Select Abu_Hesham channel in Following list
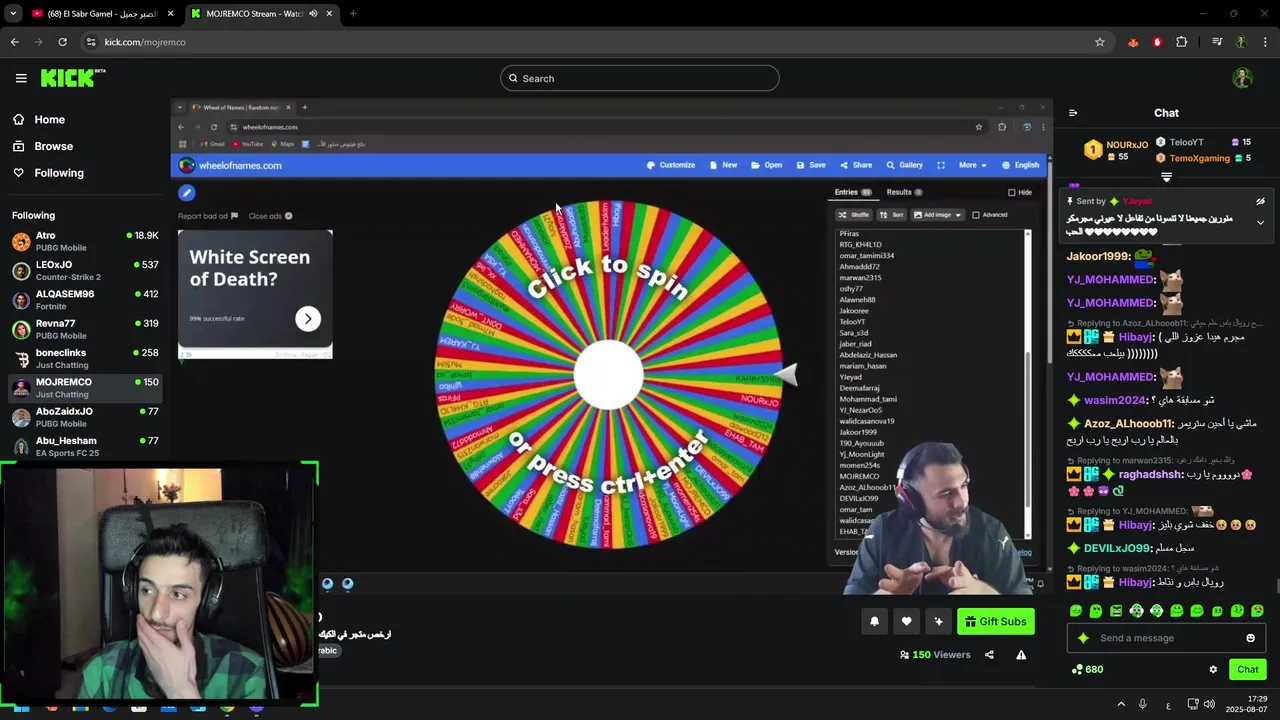Viewport: 1280px width, 720px height. 85,446
